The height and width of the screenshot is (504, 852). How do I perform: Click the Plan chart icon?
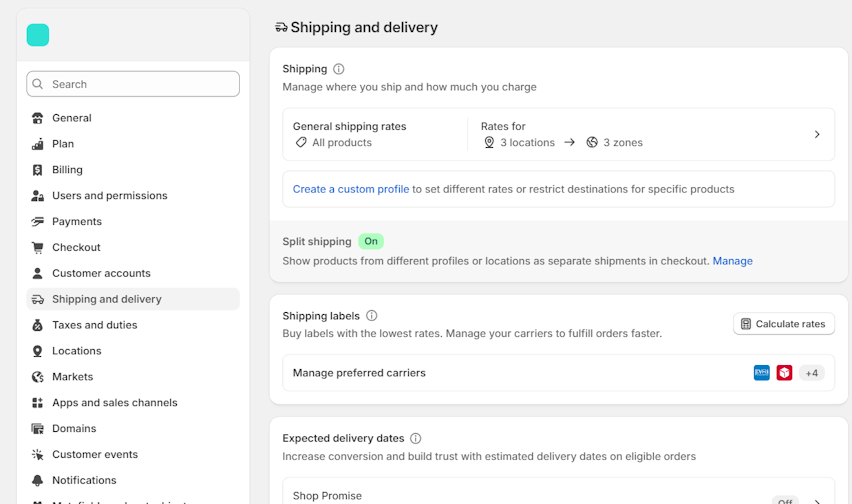pyautogui.click(x=37, y=144)
